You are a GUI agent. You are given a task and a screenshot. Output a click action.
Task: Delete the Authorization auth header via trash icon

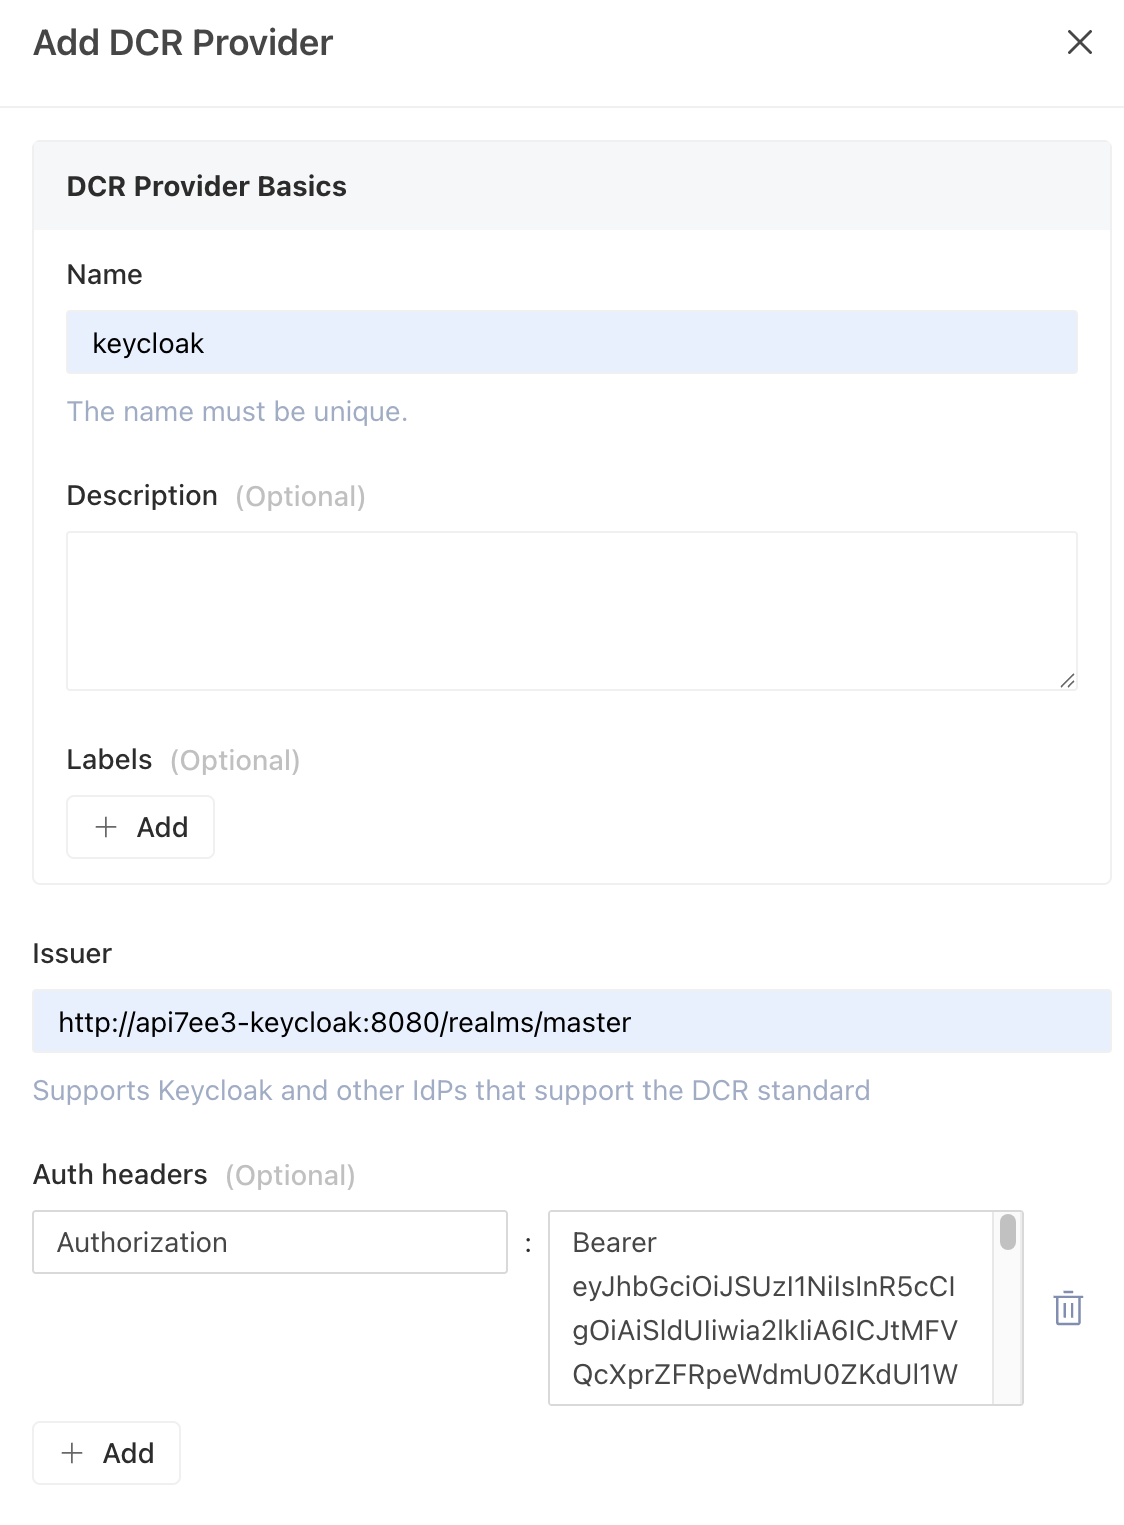click(1068, 1309)
